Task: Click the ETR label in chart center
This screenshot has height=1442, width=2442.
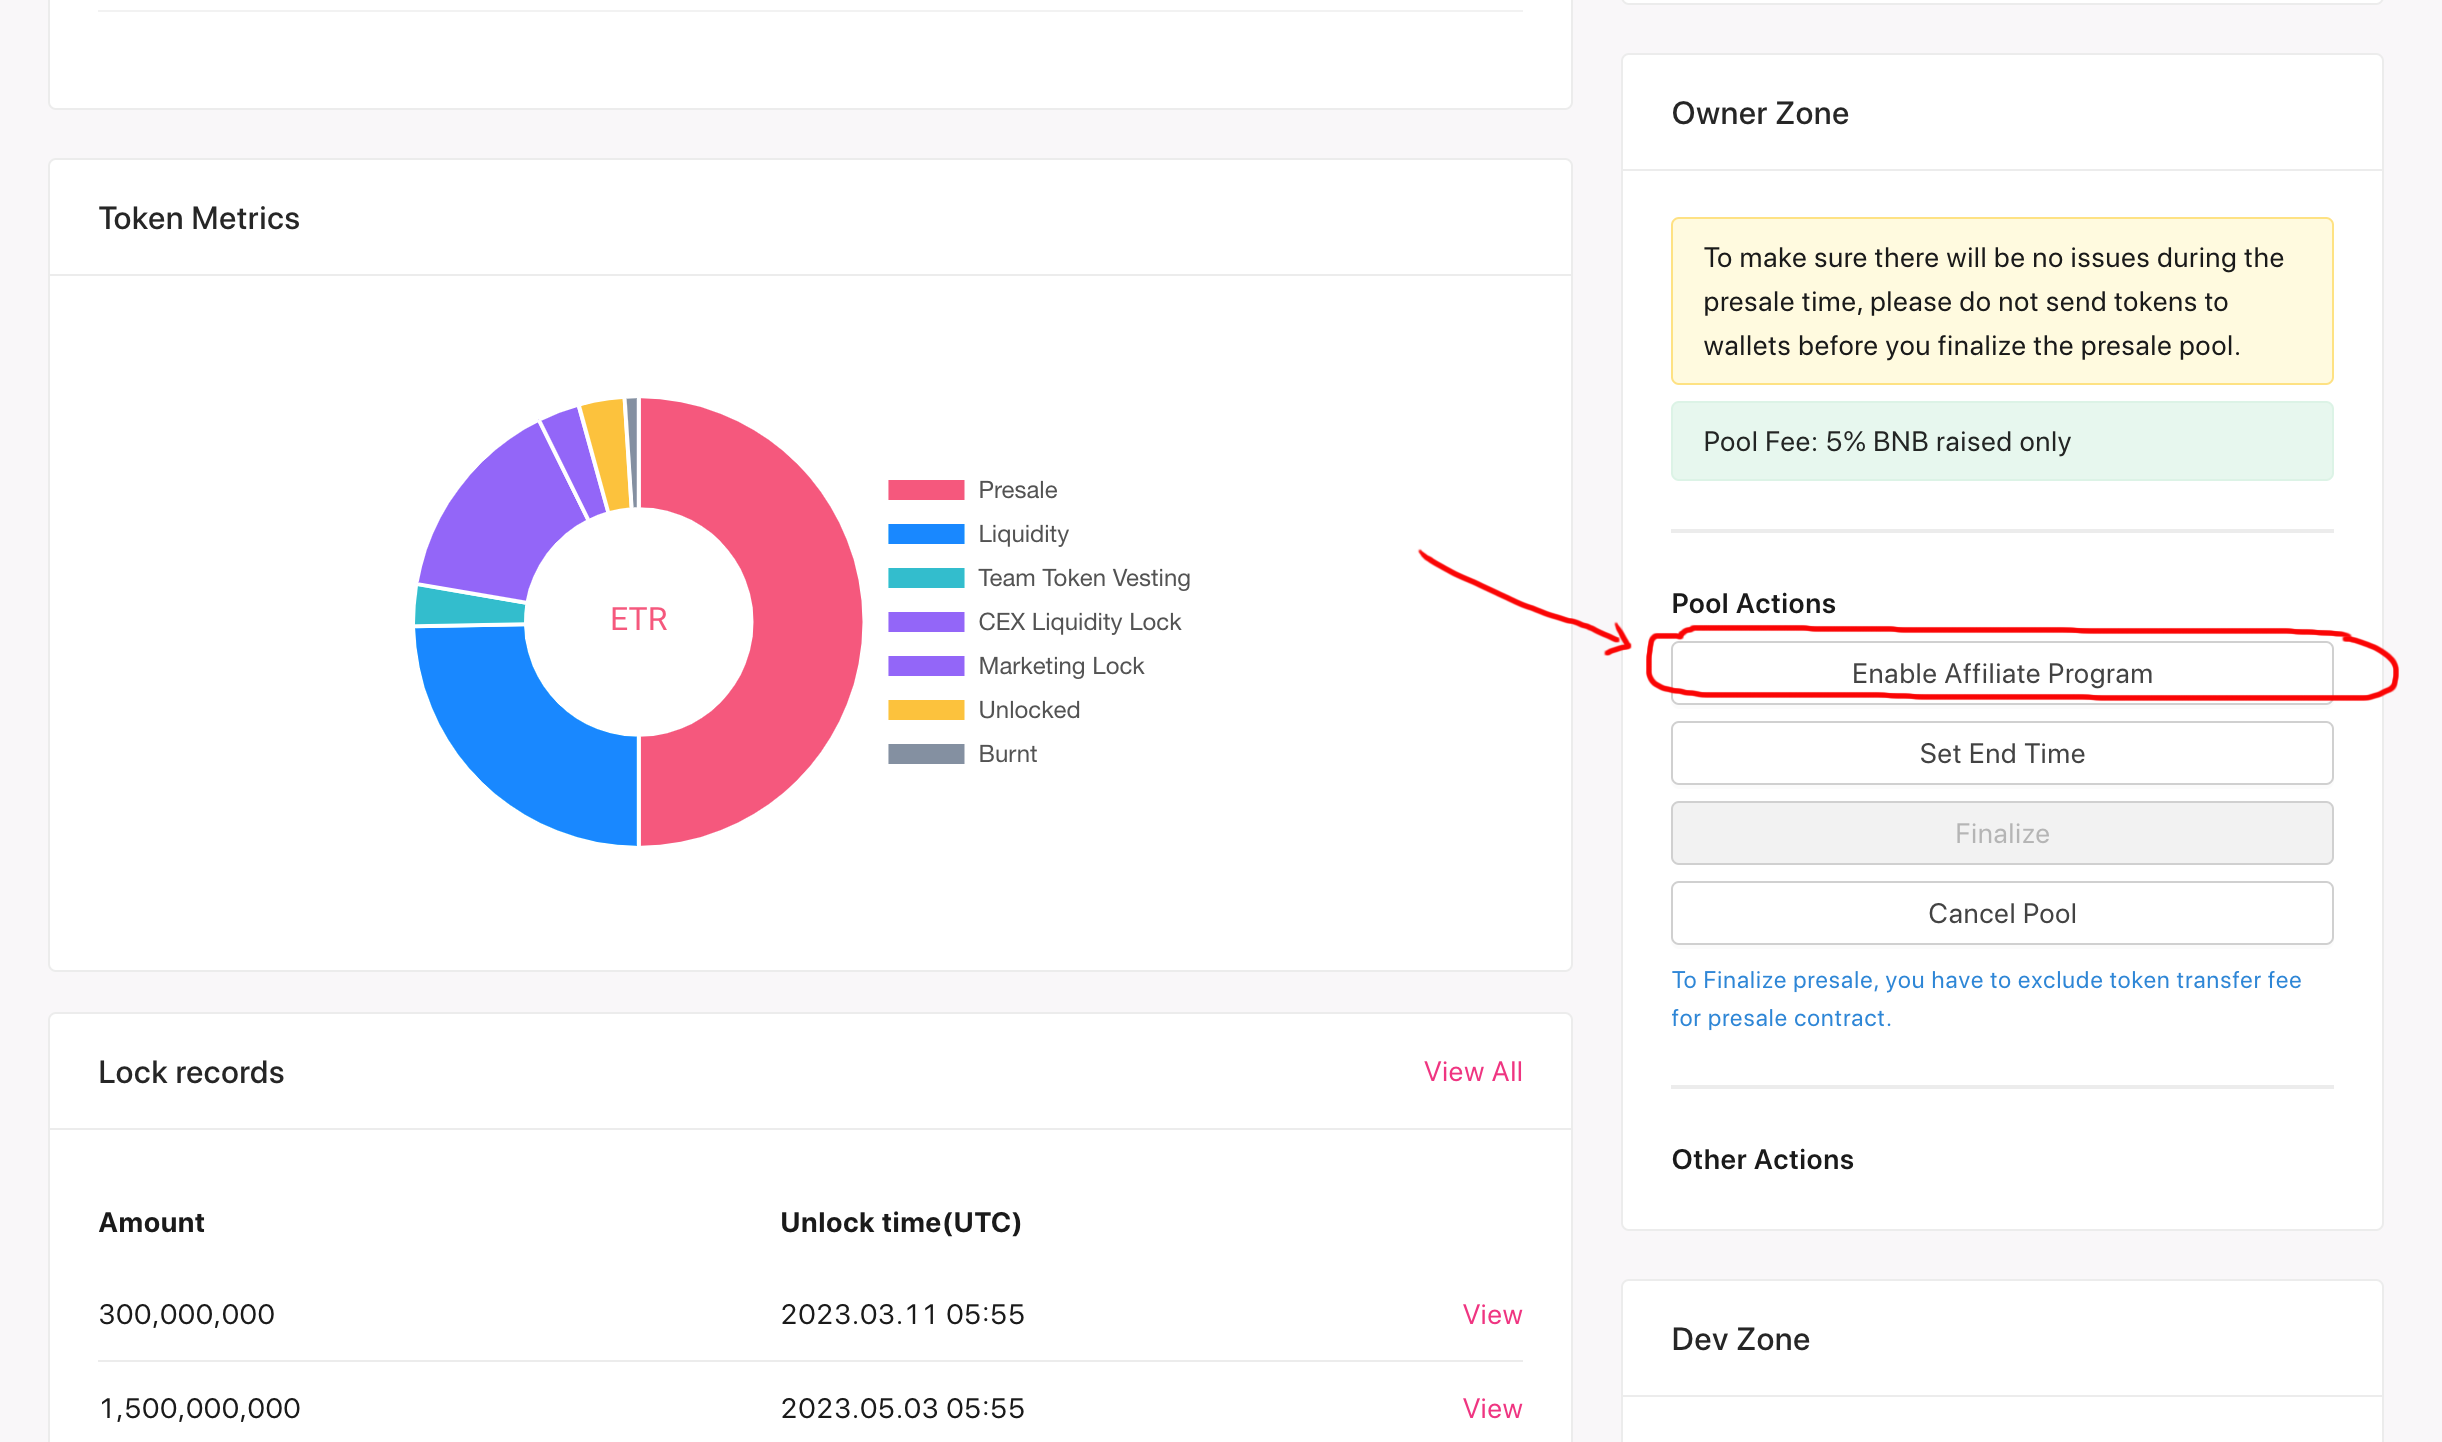Action: [638, 620]
